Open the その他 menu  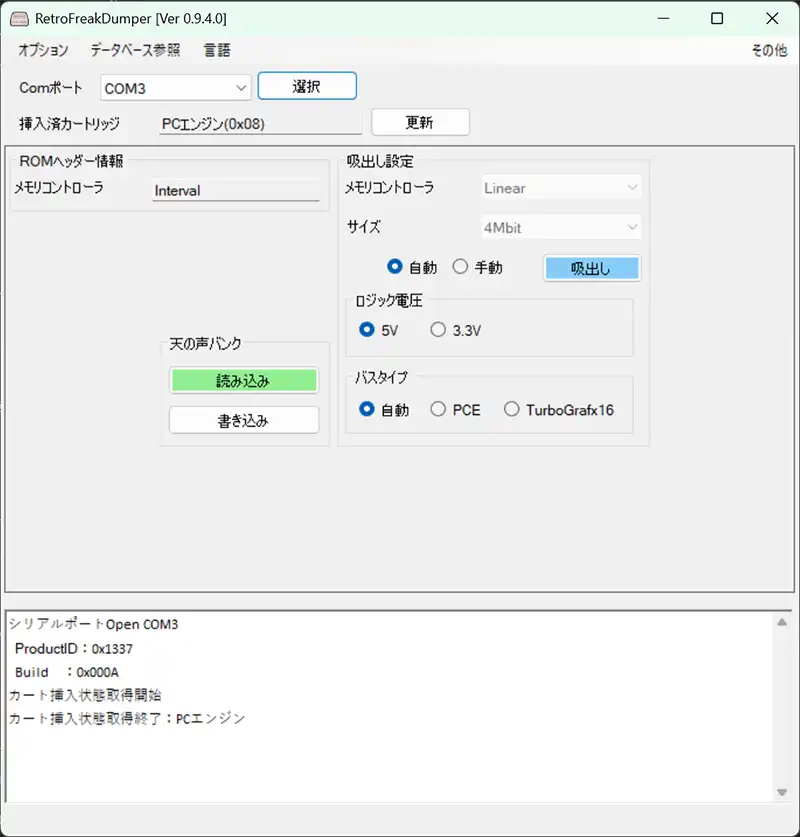[768, 50]
